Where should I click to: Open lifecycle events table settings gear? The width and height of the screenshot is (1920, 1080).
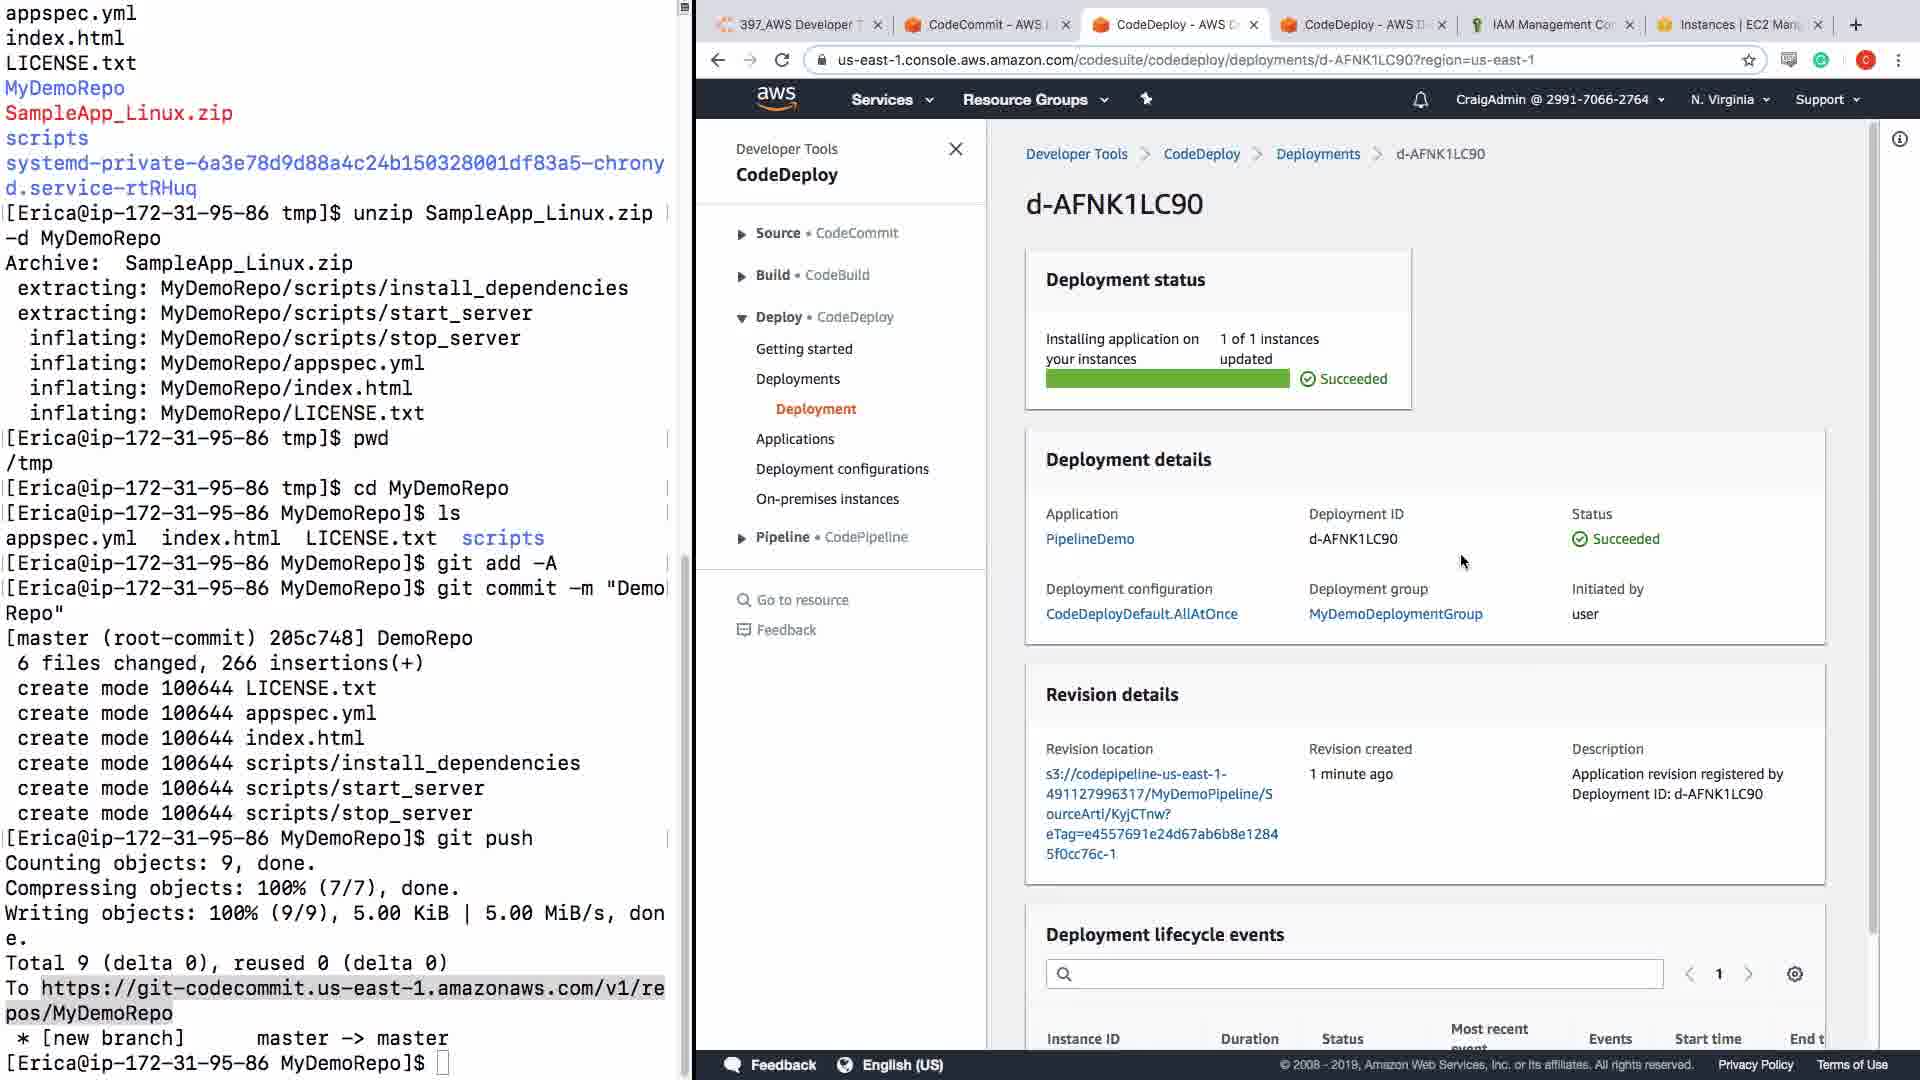pos(1795,974)
